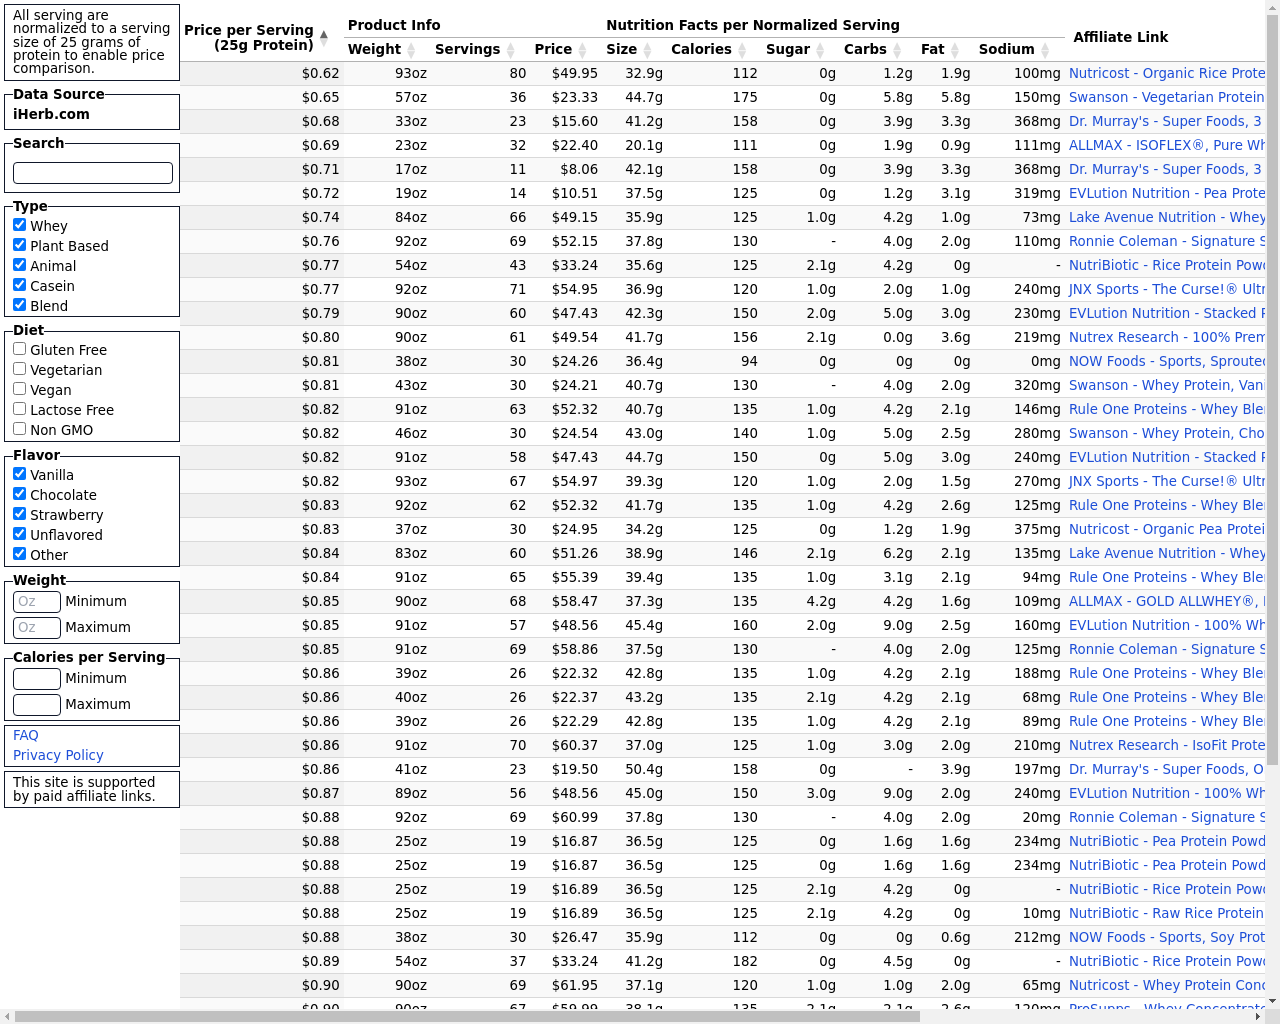Open ALLMAX ISOFLEX Pure Whey link
The width and height of the screenshot is (1280, 1024).
pos(1167,145)
